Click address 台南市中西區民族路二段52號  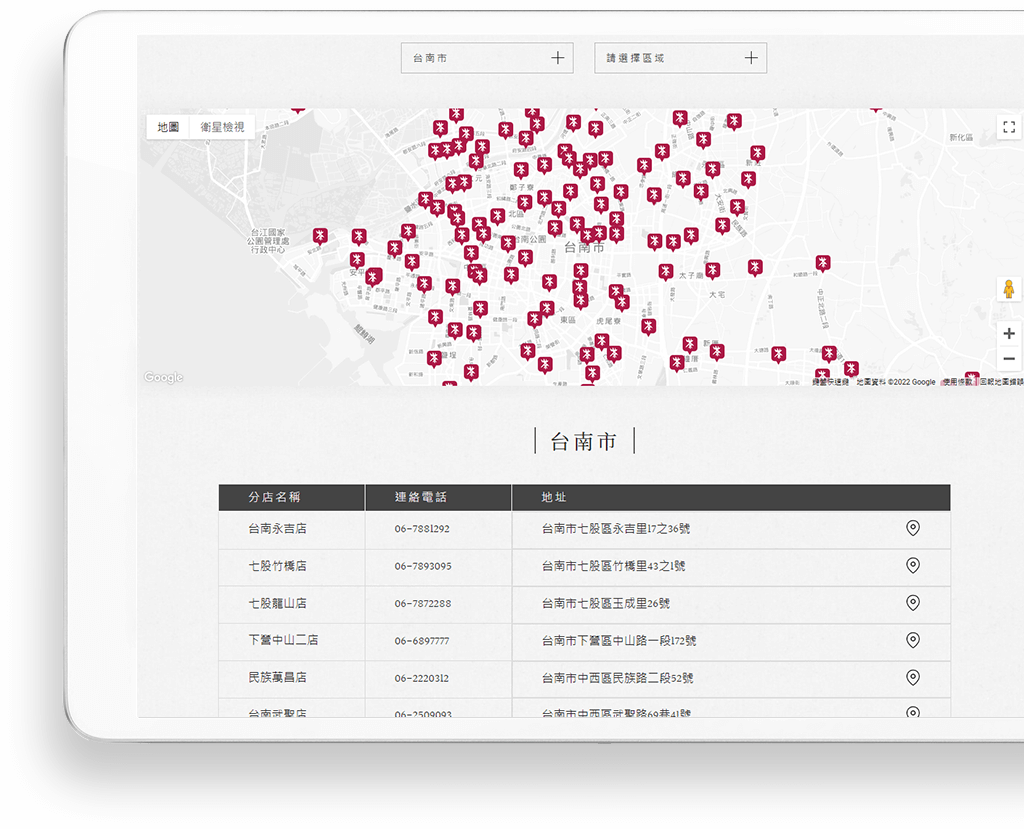(x=617, y=678)
